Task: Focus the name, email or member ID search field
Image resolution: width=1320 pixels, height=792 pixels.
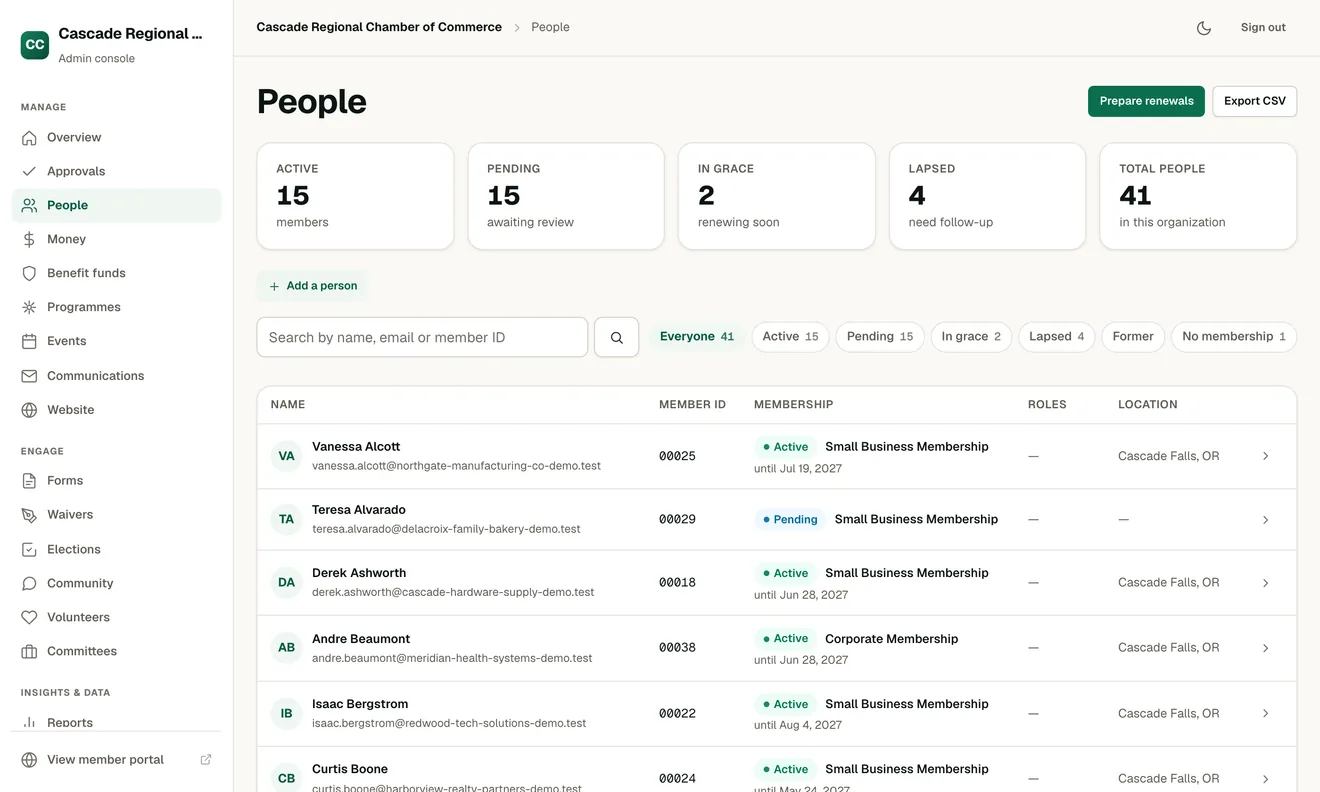Action: (422, 338)
